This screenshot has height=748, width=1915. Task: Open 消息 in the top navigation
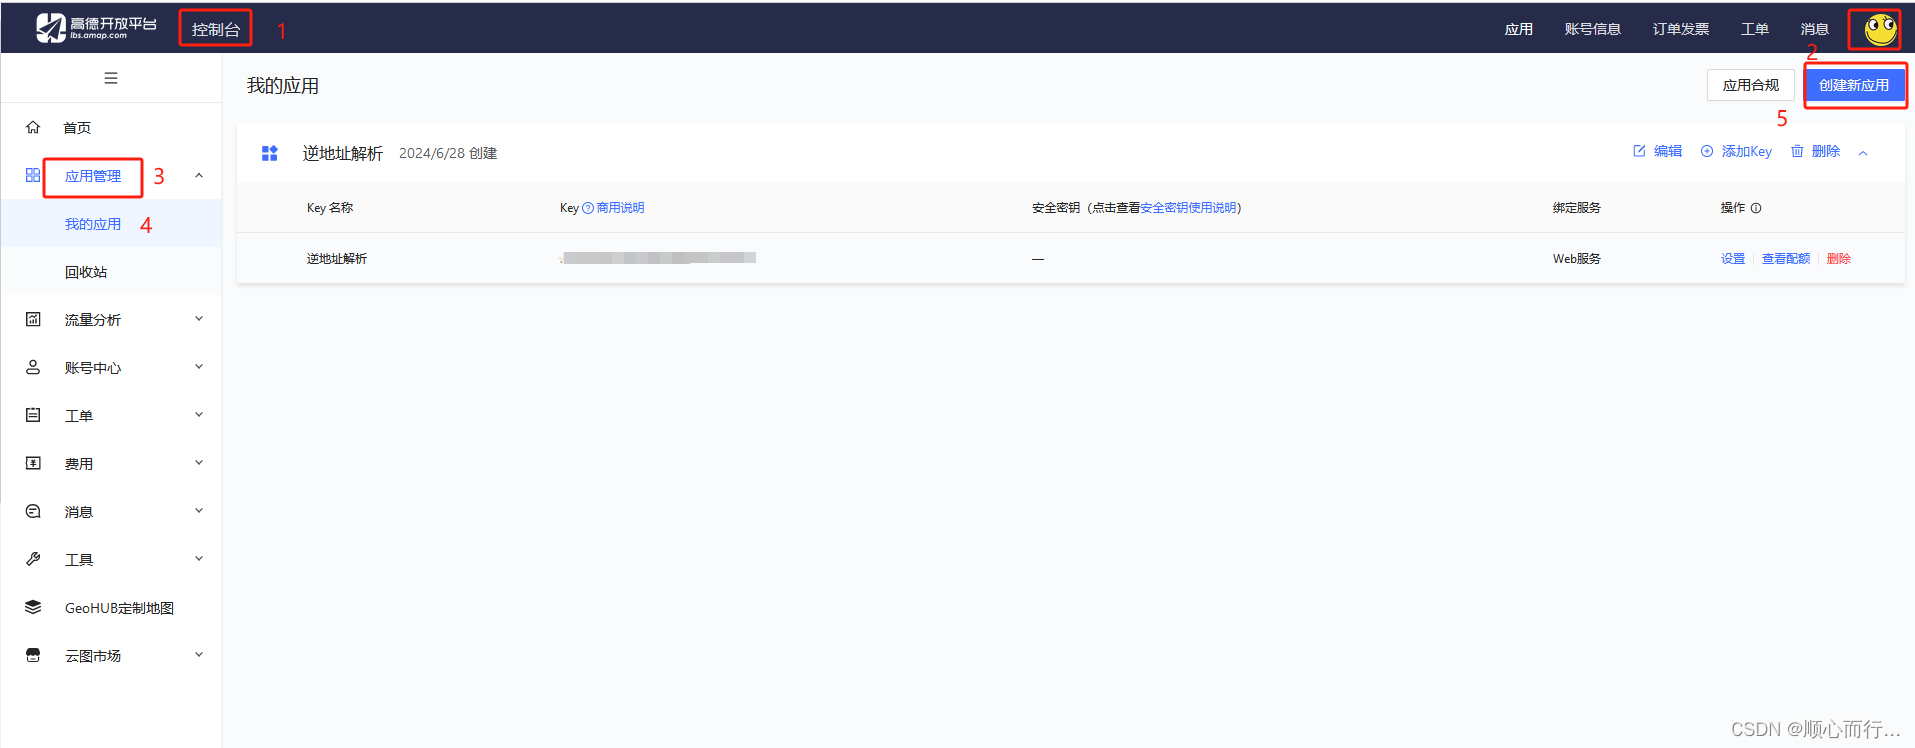click(1814, 29)
